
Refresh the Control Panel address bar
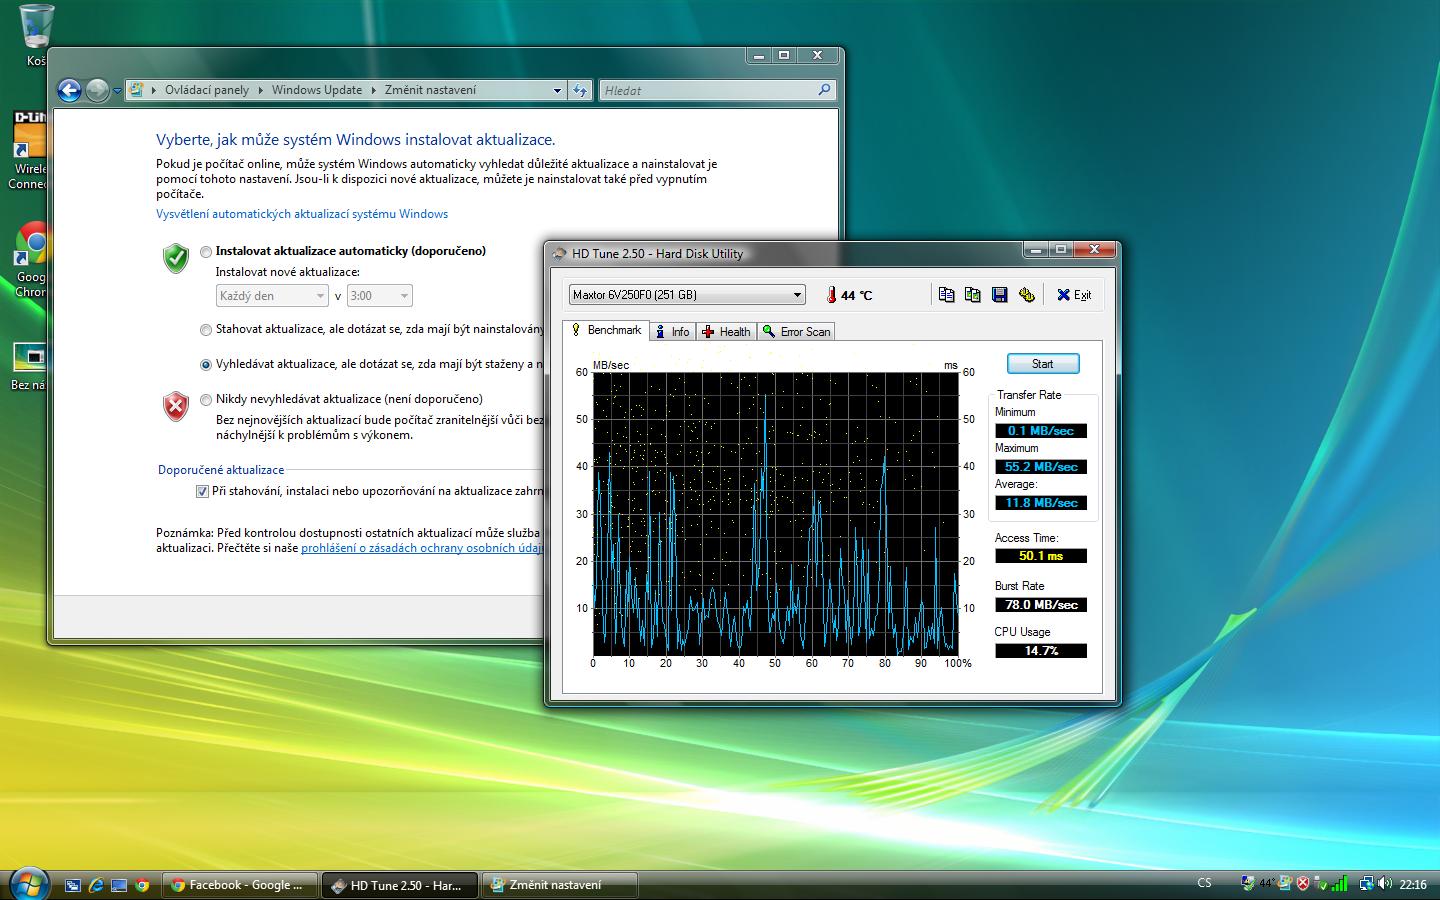(x=580, y=90)
